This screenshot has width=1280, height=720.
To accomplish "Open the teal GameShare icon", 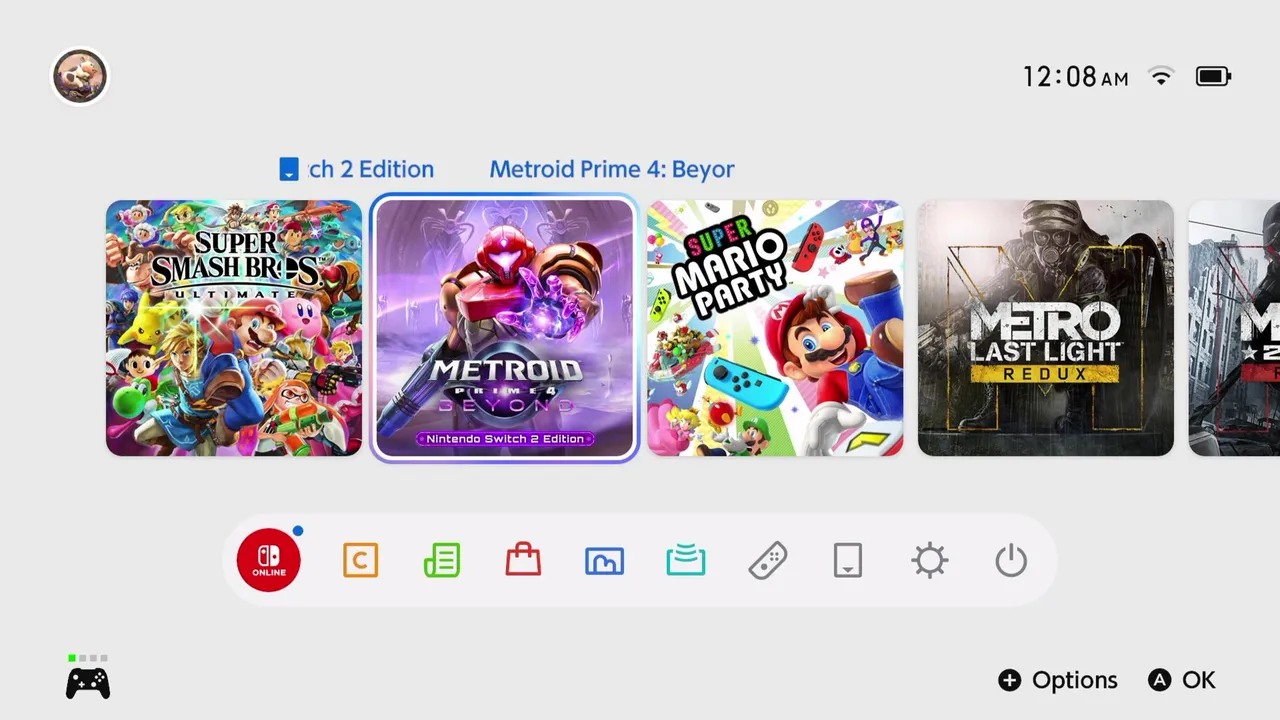I will (686, 560).
